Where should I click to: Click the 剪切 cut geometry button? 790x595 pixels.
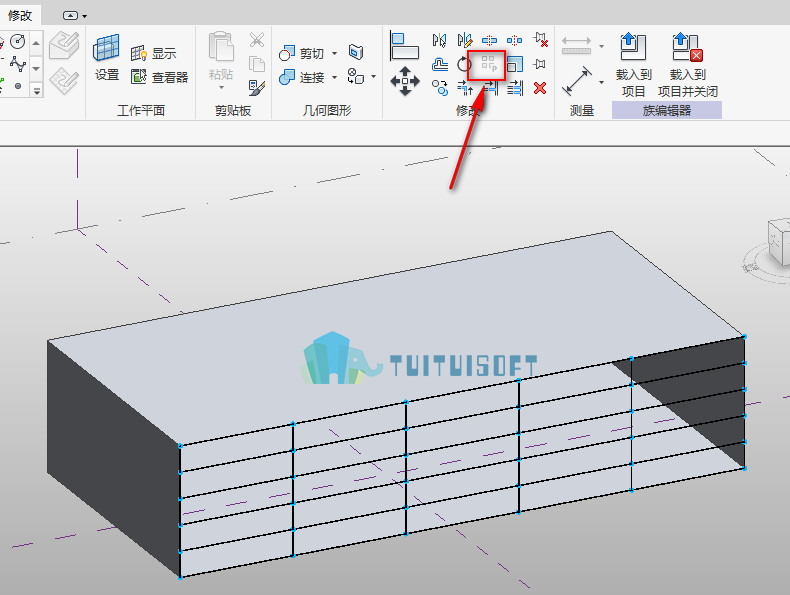click(x=301, y=53)
